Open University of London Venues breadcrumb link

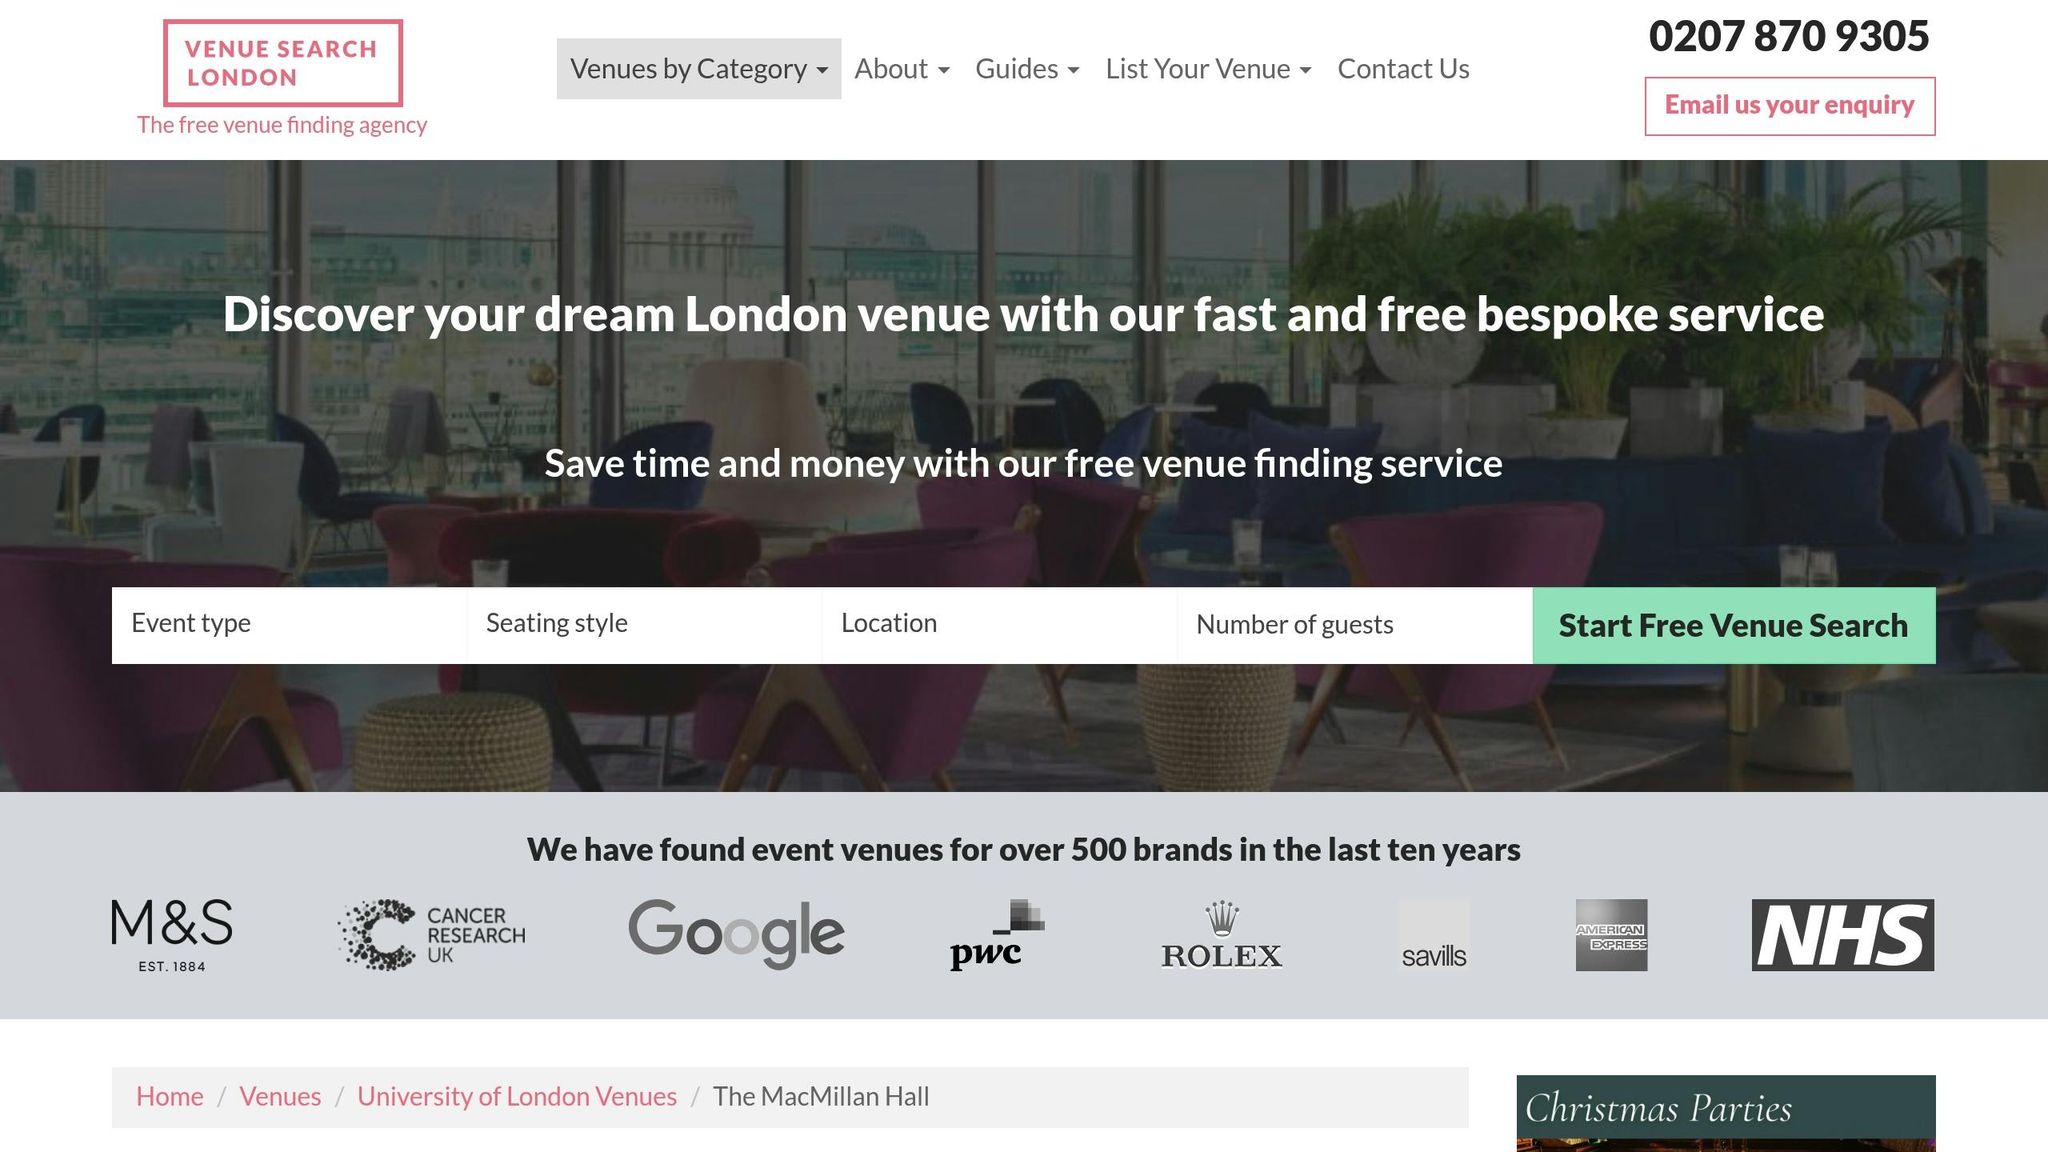coord(517,1097)
